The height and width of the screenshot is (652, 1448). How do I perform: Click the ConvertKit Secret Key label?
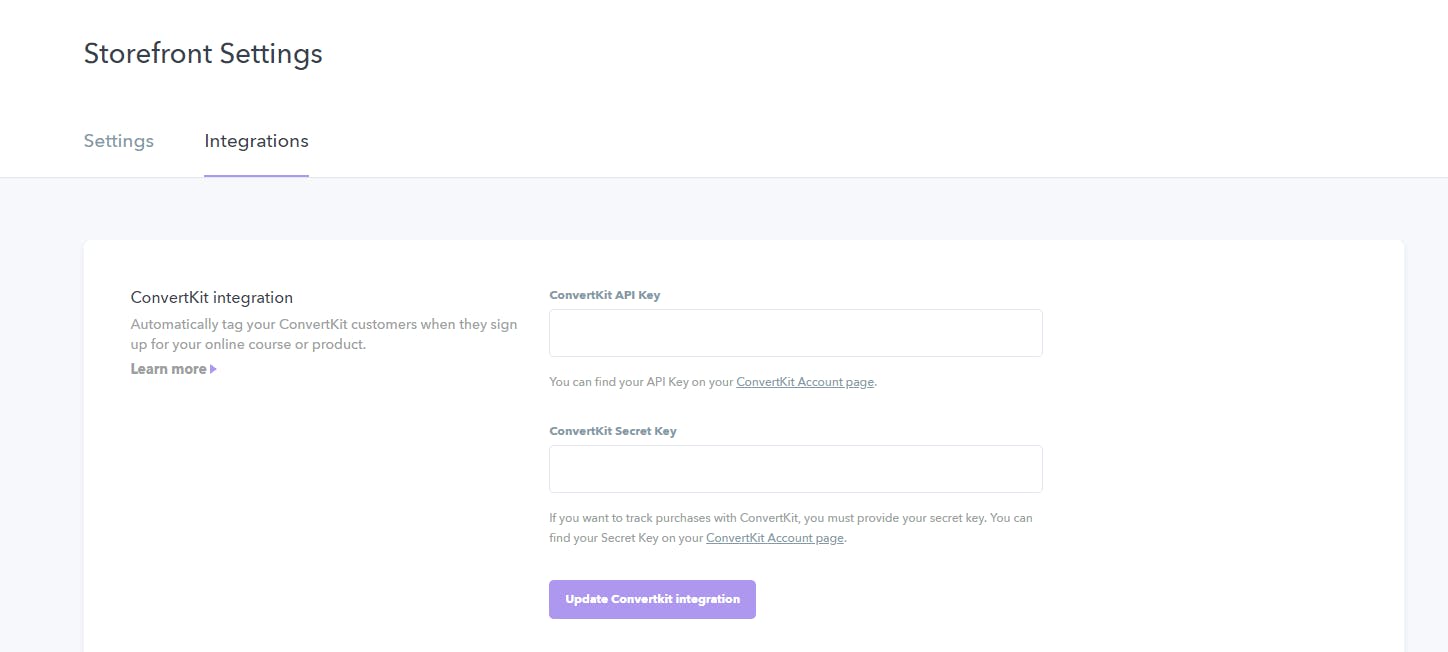613,431
